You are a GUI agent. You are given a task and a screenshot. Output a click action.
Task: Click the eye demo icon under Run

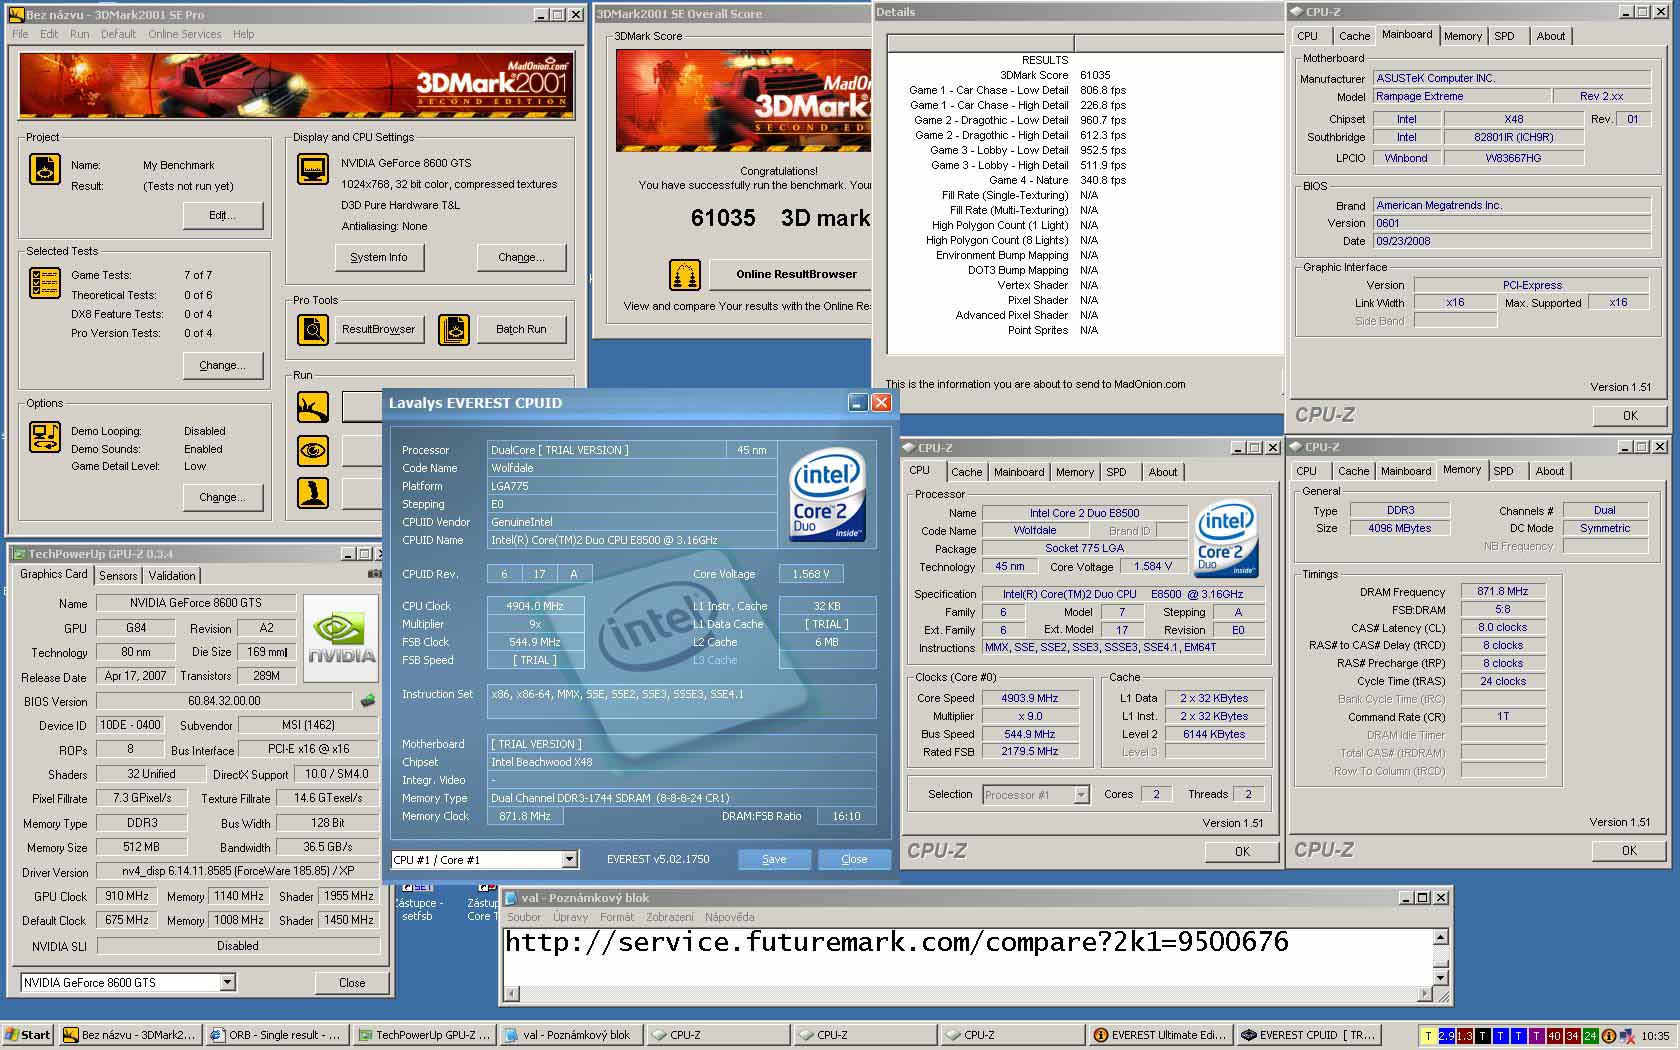tap(313, 450)
